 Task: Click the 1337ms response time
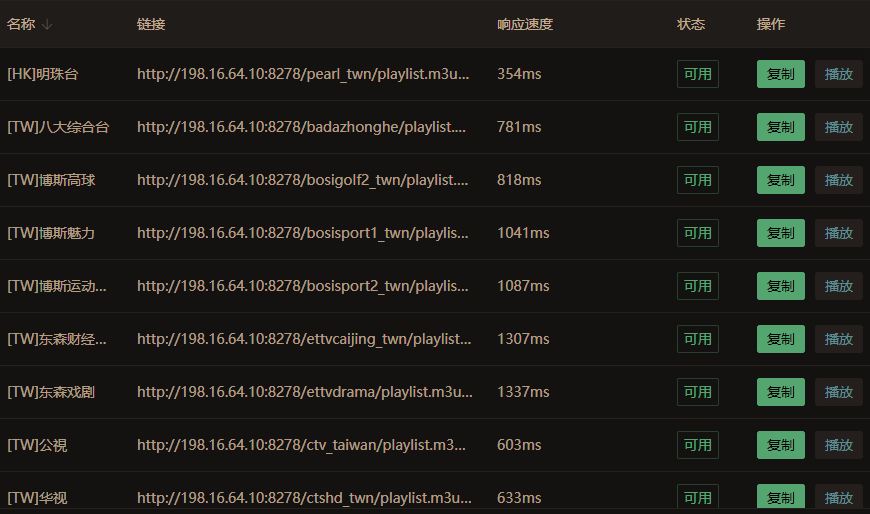coord(523,392)
